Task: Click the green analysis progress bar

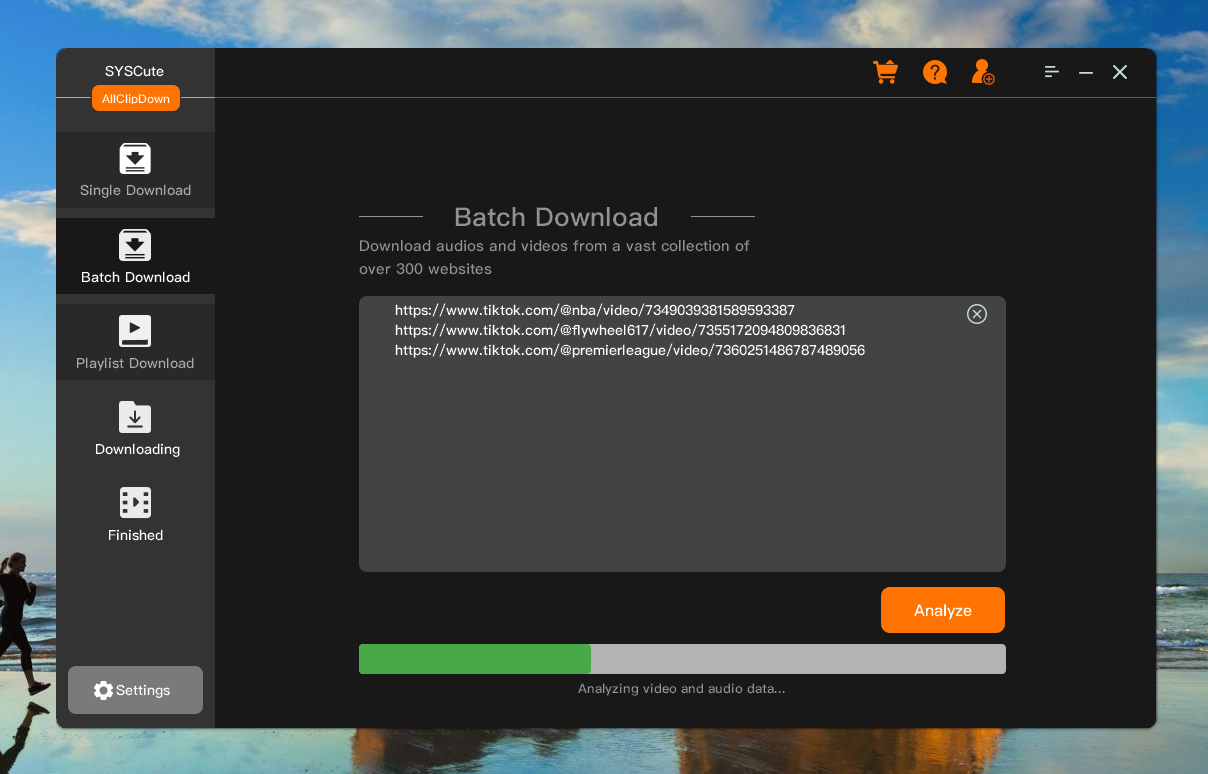Action: pos(682,659)
